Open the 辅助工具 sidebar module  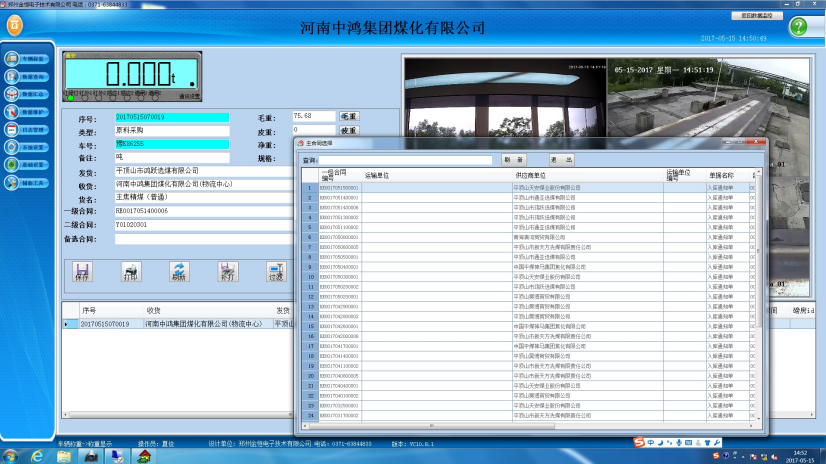coord(28,182)
